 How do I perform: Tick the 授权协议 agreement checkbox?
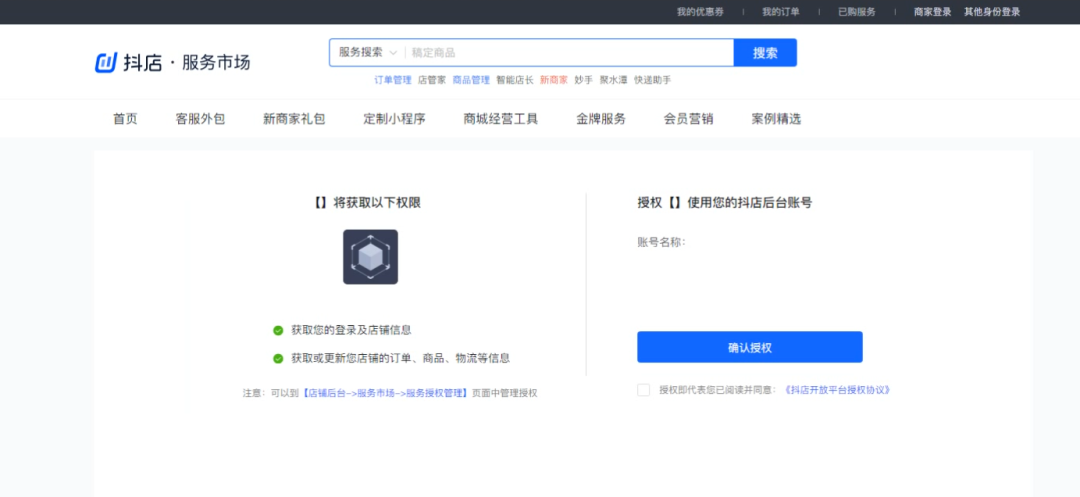pos(643,390)
